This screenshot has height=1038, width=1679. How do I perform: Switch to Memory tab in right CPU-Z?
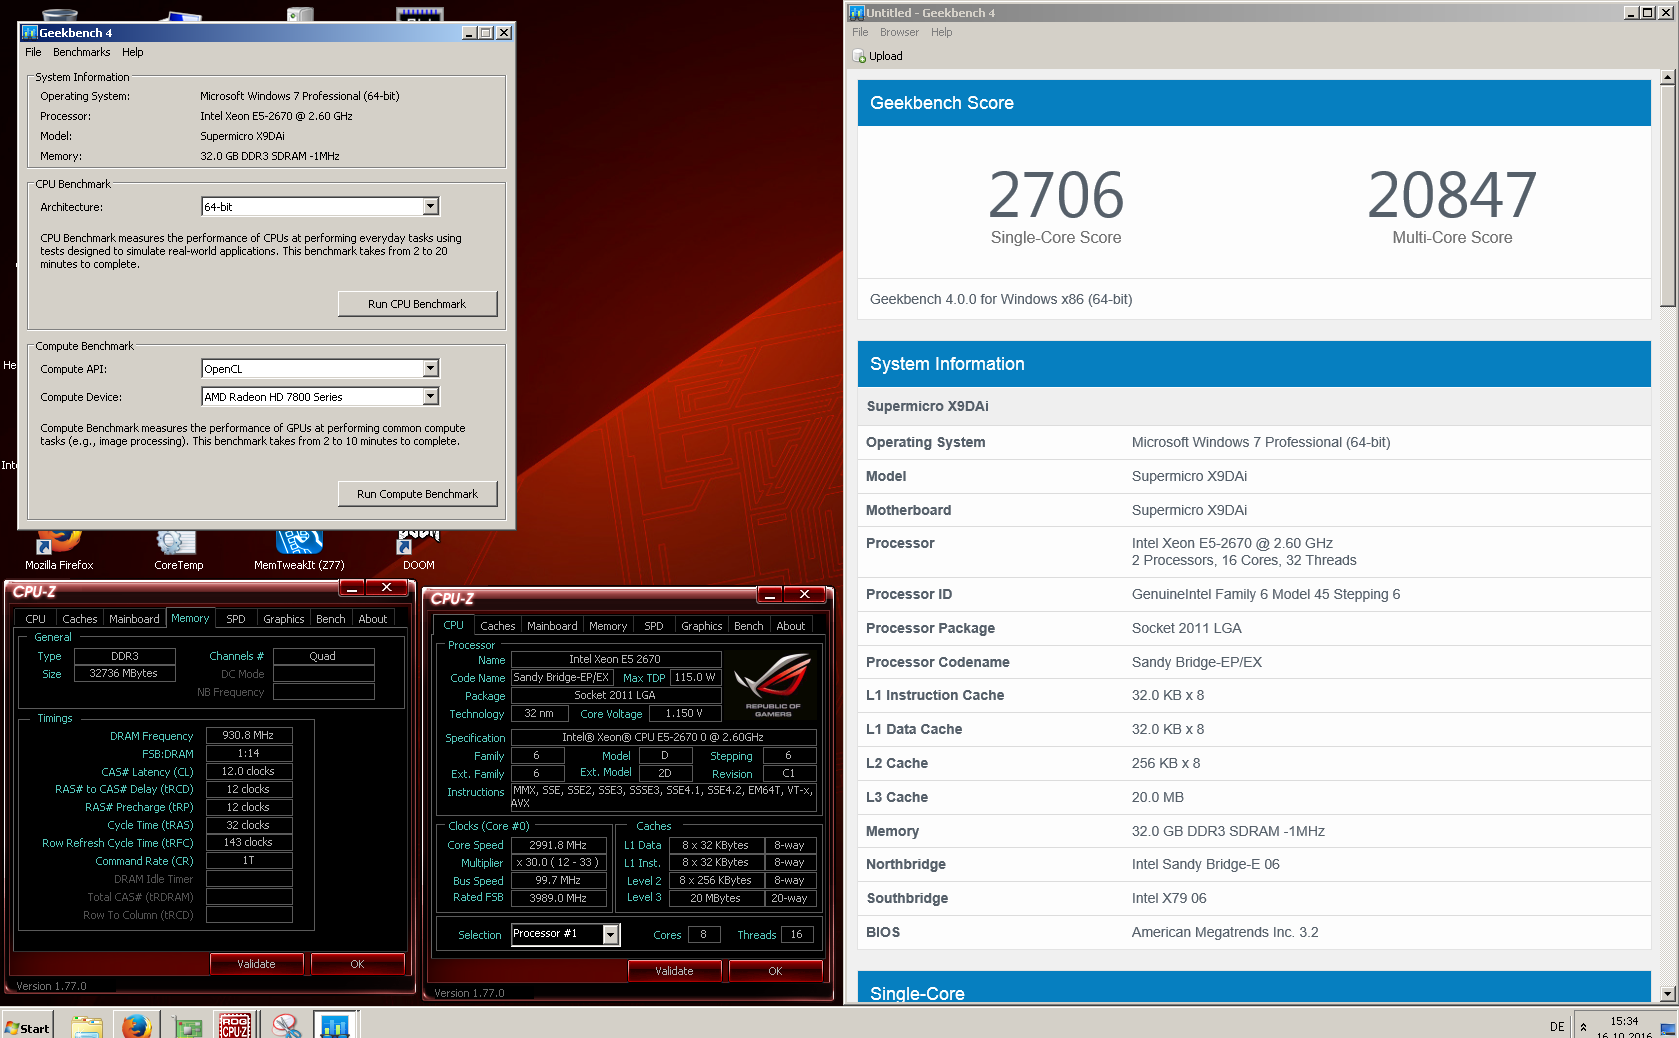click(x=608, y=626)
